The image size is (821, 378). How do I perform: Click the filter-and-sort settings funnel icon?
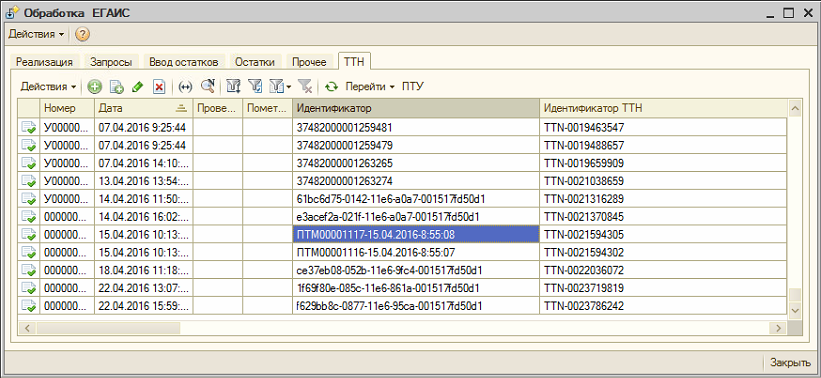(x=233, y=87)
